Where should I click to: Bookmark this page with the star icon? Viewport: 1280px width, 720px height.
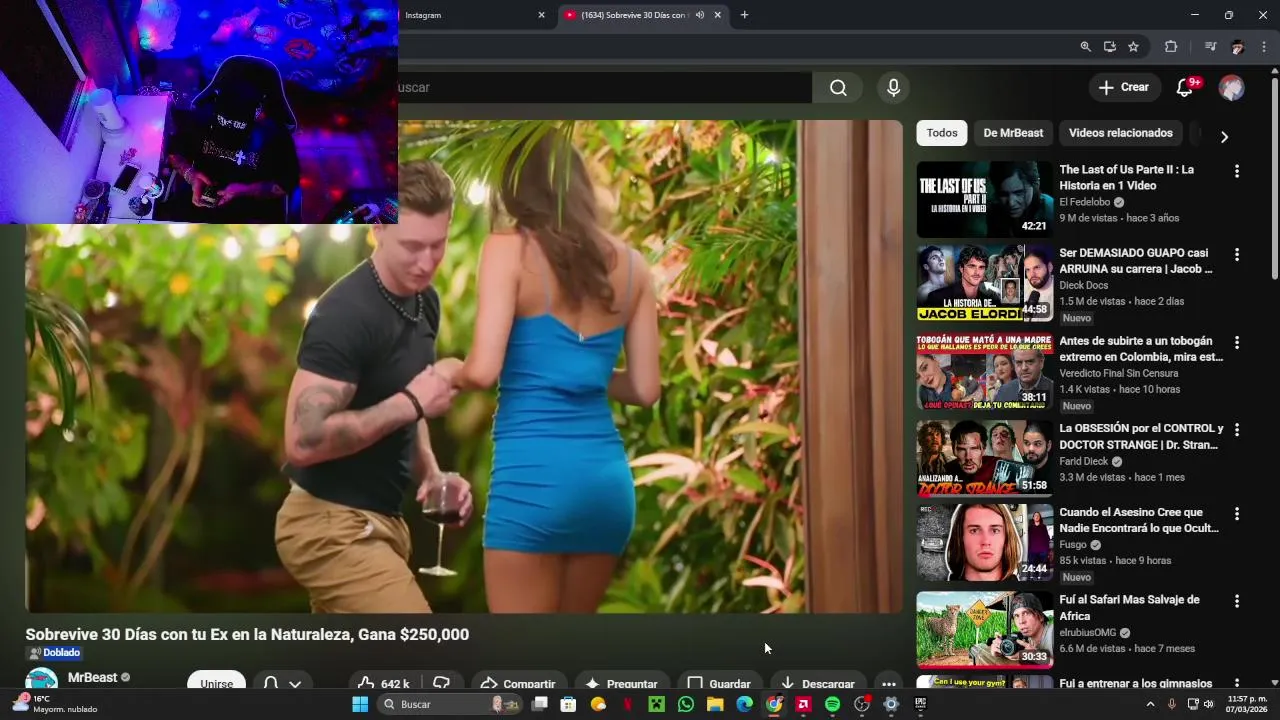1133,46
